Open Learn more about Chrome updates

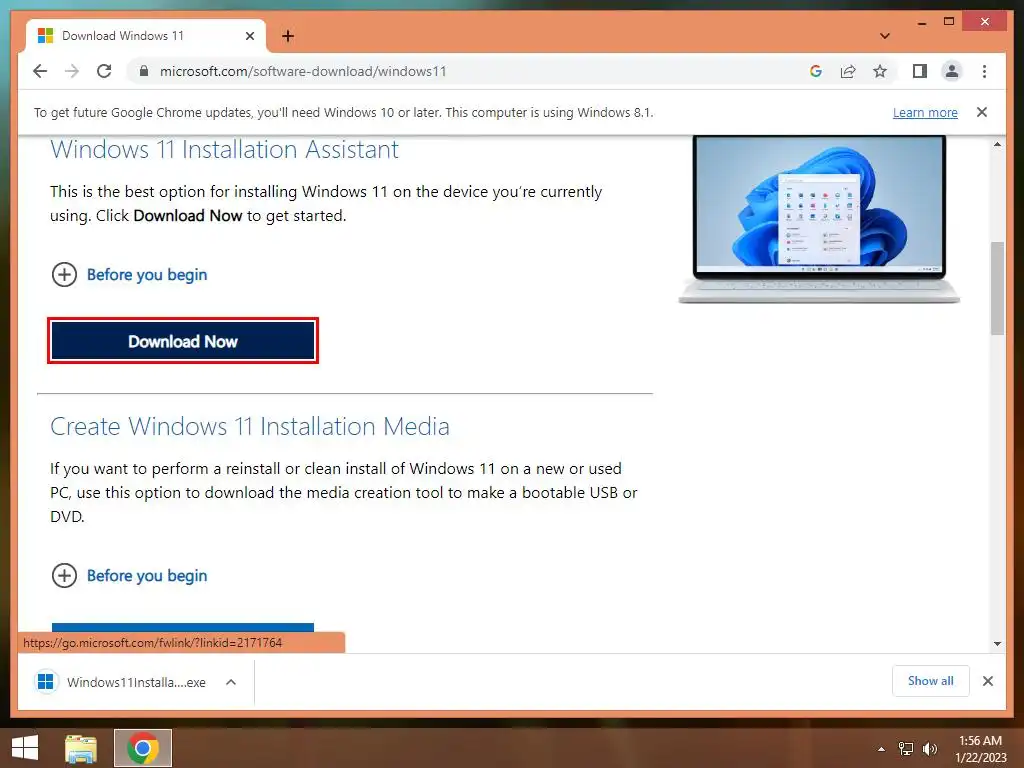pos(925,112)
